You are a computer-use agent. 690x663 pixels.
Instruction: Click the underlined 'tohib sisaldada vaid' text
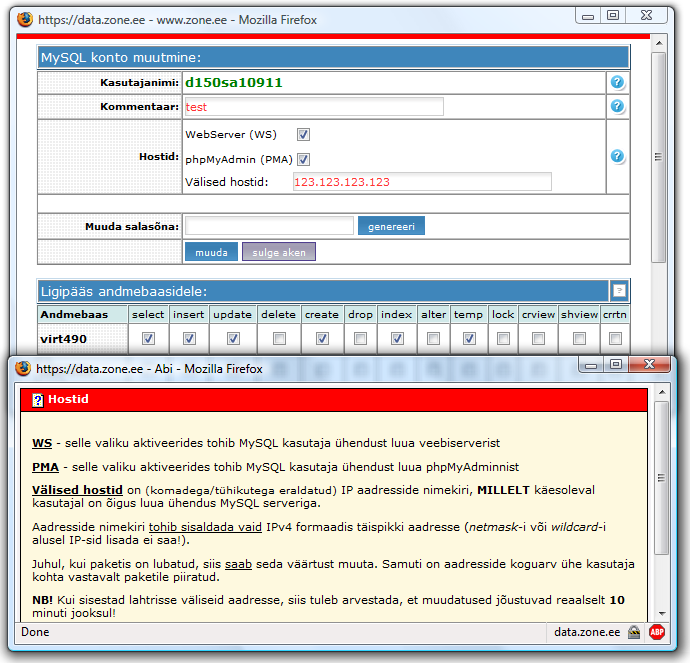pos(205,527)
